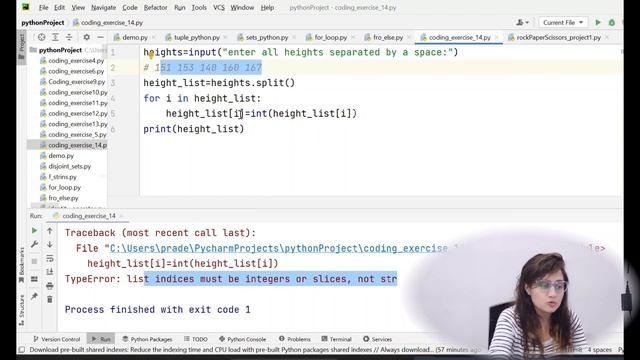Stop process square icon in Run panel

click(x=34, y=261)
